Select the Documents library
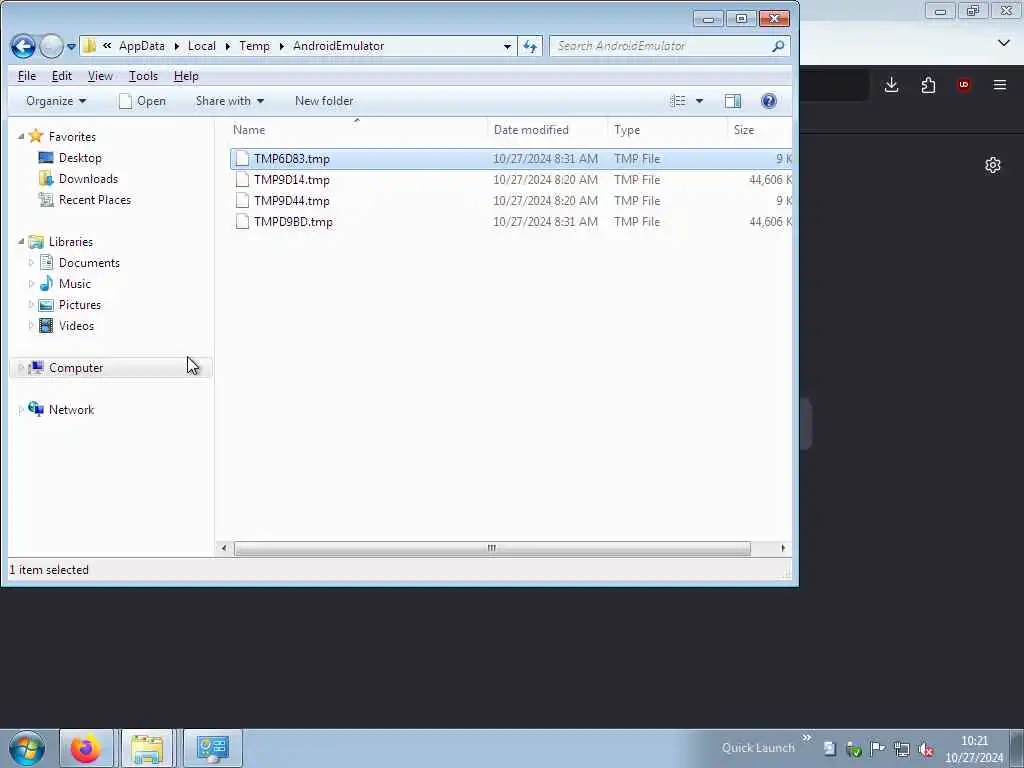Screen dimensions: 1024x768 tap(89, 263)
